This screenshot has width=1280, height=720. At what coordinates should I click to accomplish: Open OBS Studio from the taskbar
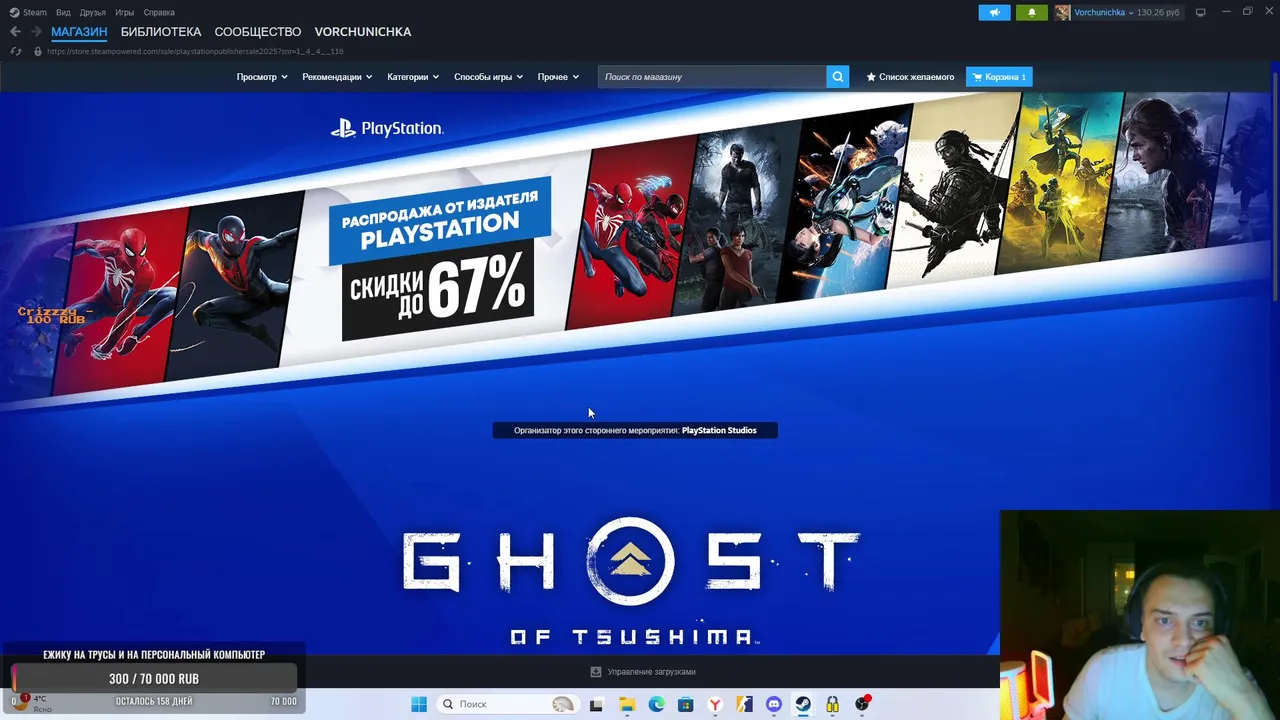tap(862, 704)
